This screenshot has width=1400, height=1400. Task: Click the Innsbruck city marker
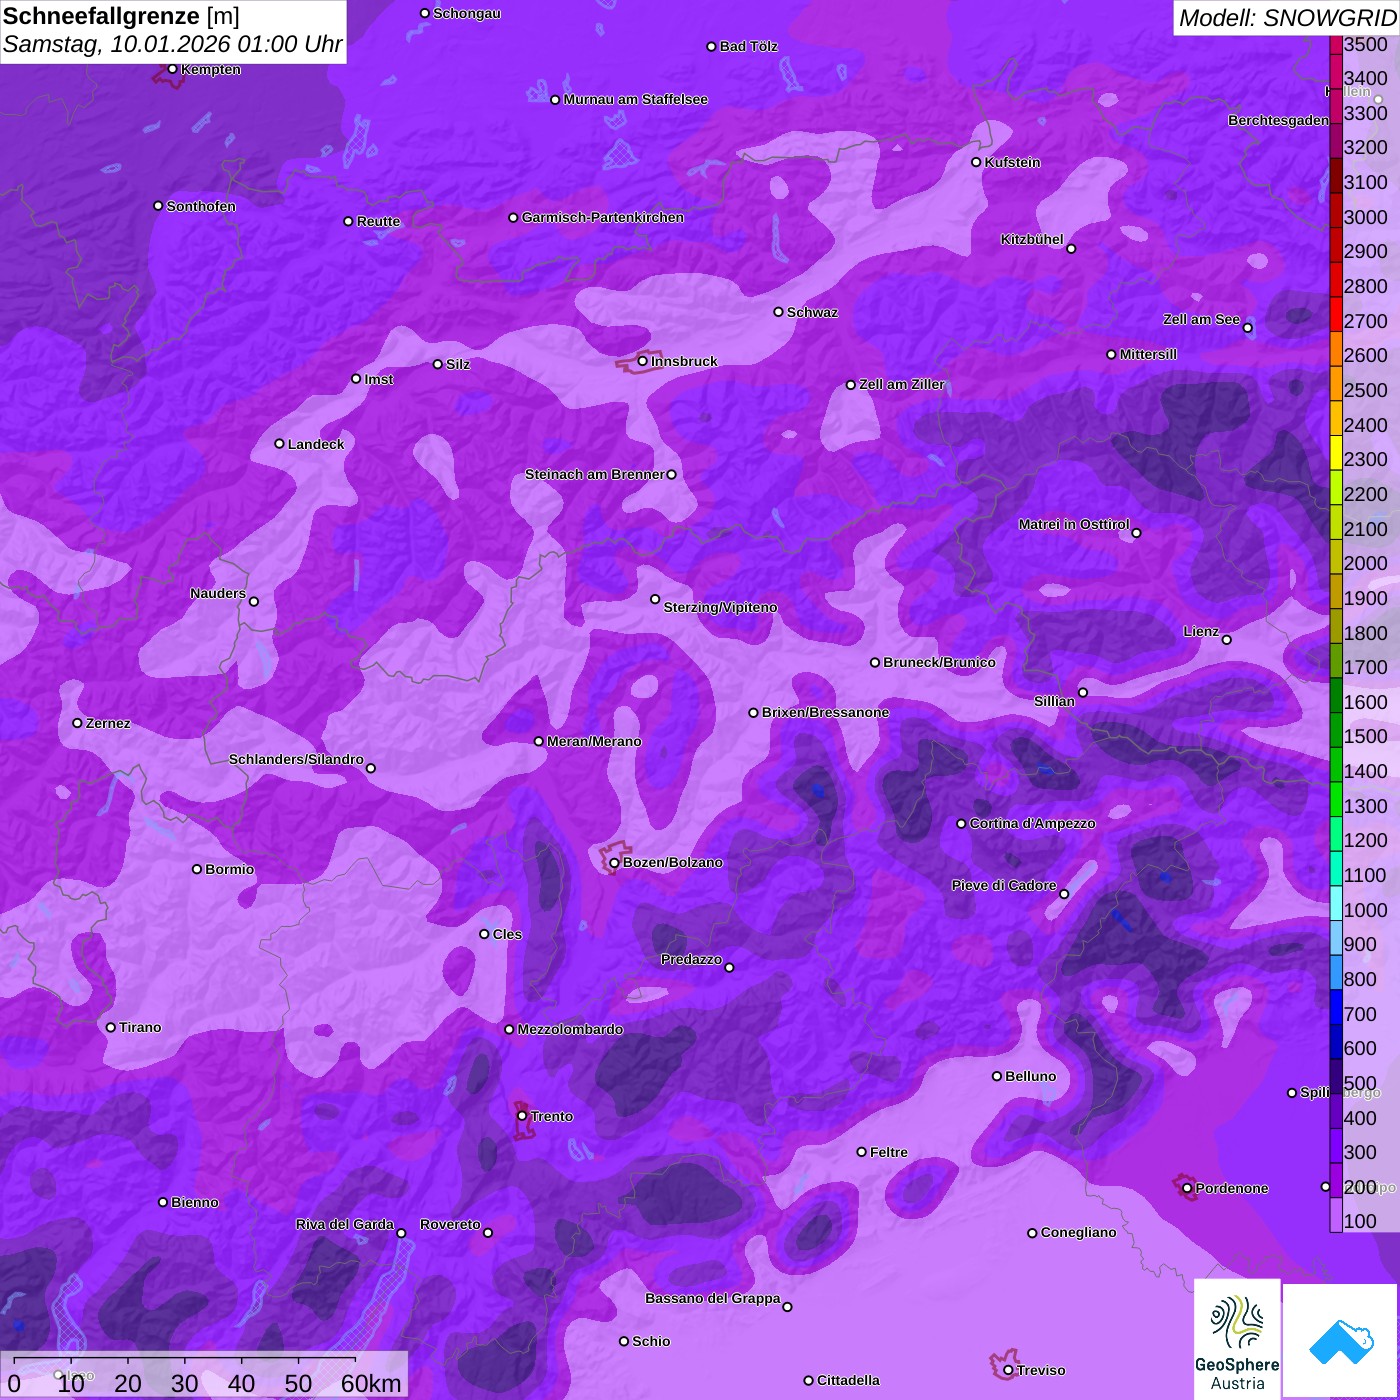pos(643,361)
